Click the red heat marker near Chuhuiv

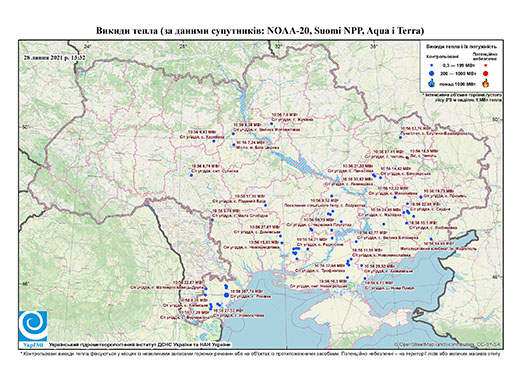(407, 157)
